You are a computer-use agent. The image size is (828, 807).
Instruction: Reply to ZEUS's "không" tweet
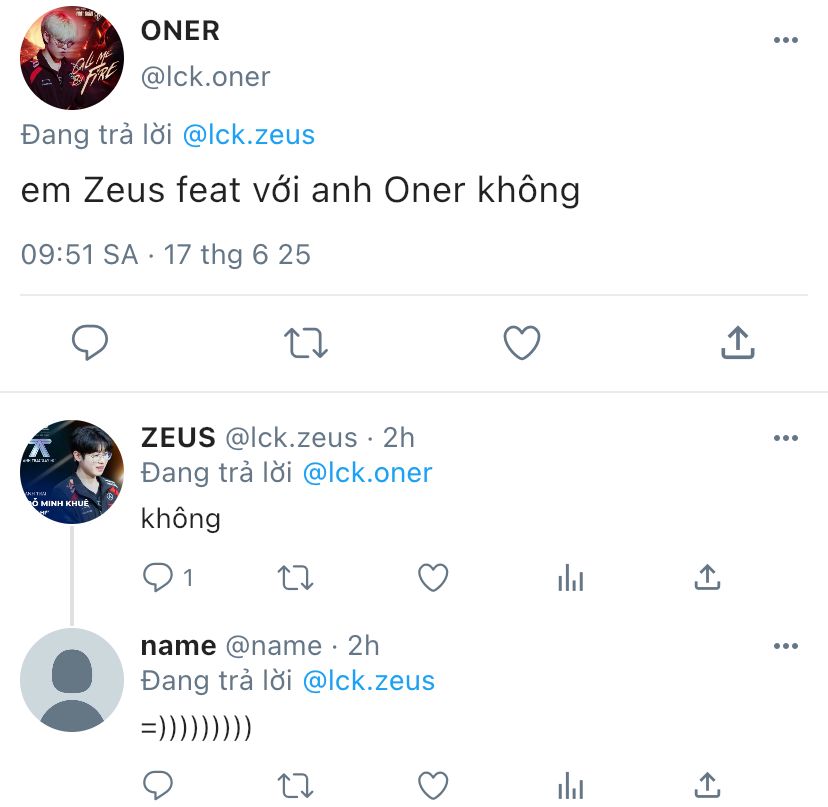pos(159,577)
